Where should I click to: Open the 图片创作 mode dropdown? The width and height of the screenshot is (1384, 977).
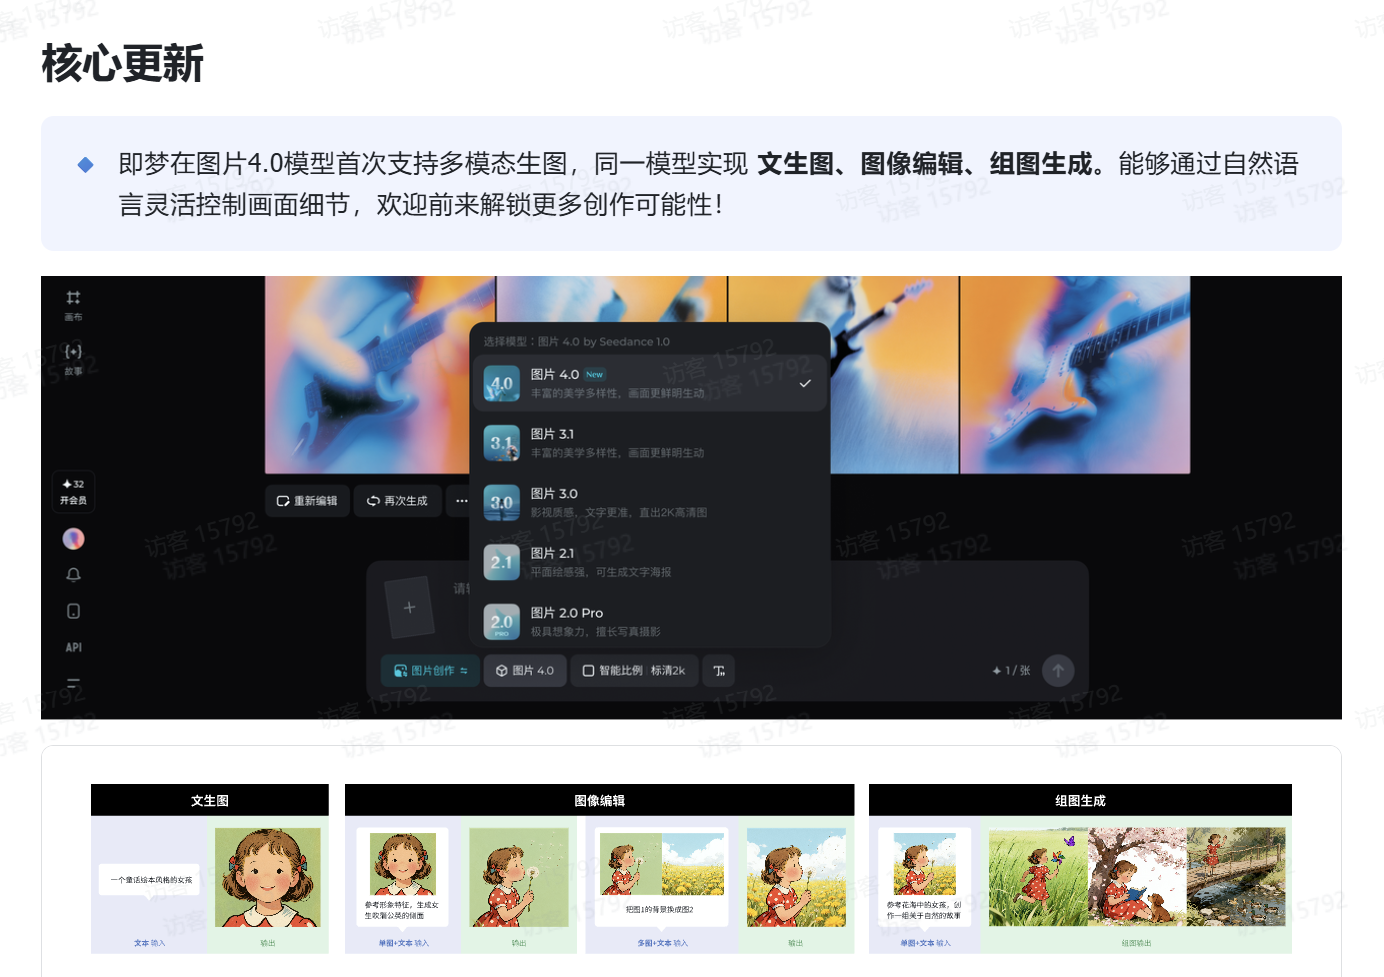429,670
